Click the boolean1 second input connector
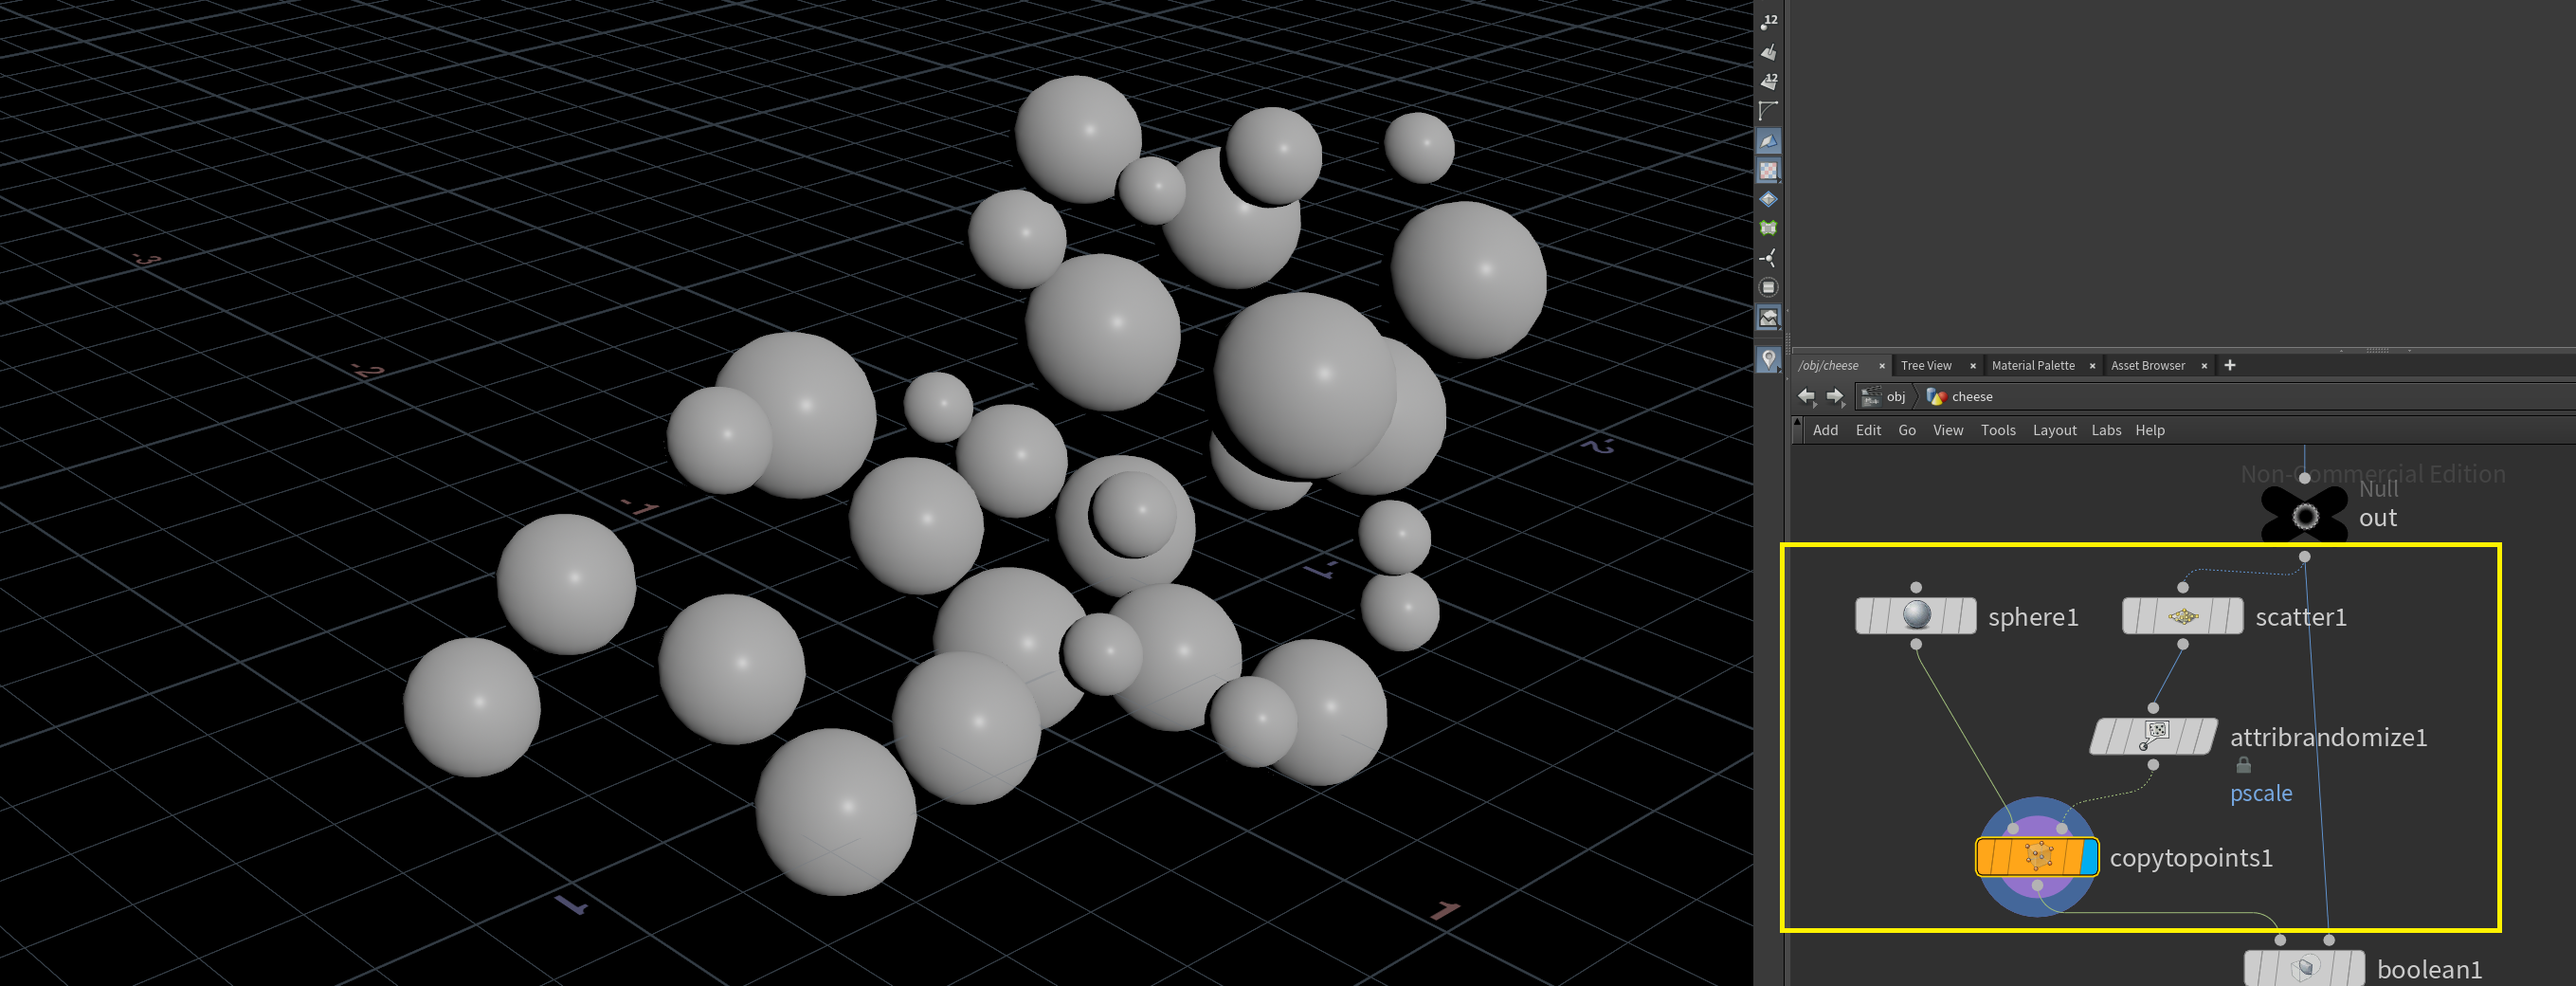Screen dimensions: 2576x986 click(2328, 940)
